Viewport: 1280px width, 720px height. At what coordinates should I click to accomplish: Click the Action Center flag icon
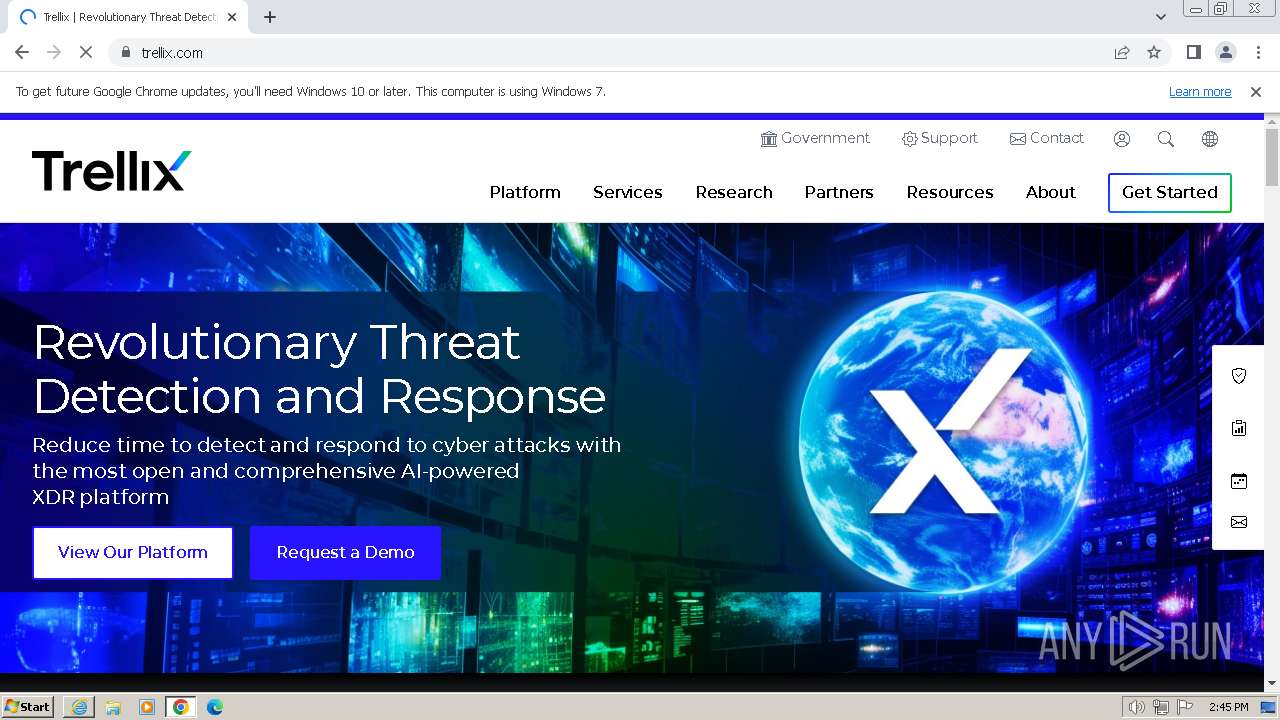(1185, 707)
